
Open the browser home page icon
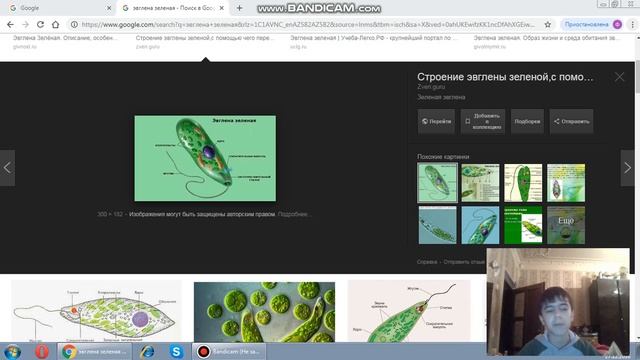(x=56, y=24)
